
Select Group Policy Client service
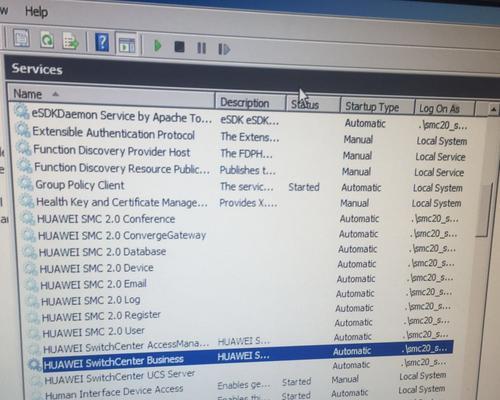pos(80,185)
